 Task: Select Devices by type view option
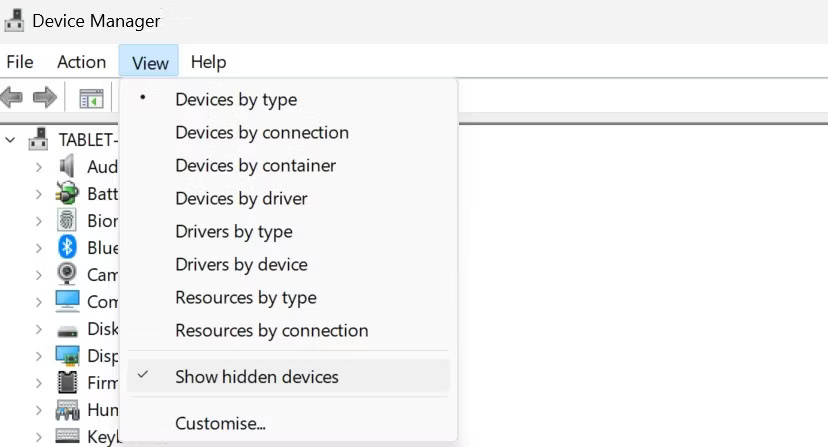pyautogui.click(x=236, y=99)
